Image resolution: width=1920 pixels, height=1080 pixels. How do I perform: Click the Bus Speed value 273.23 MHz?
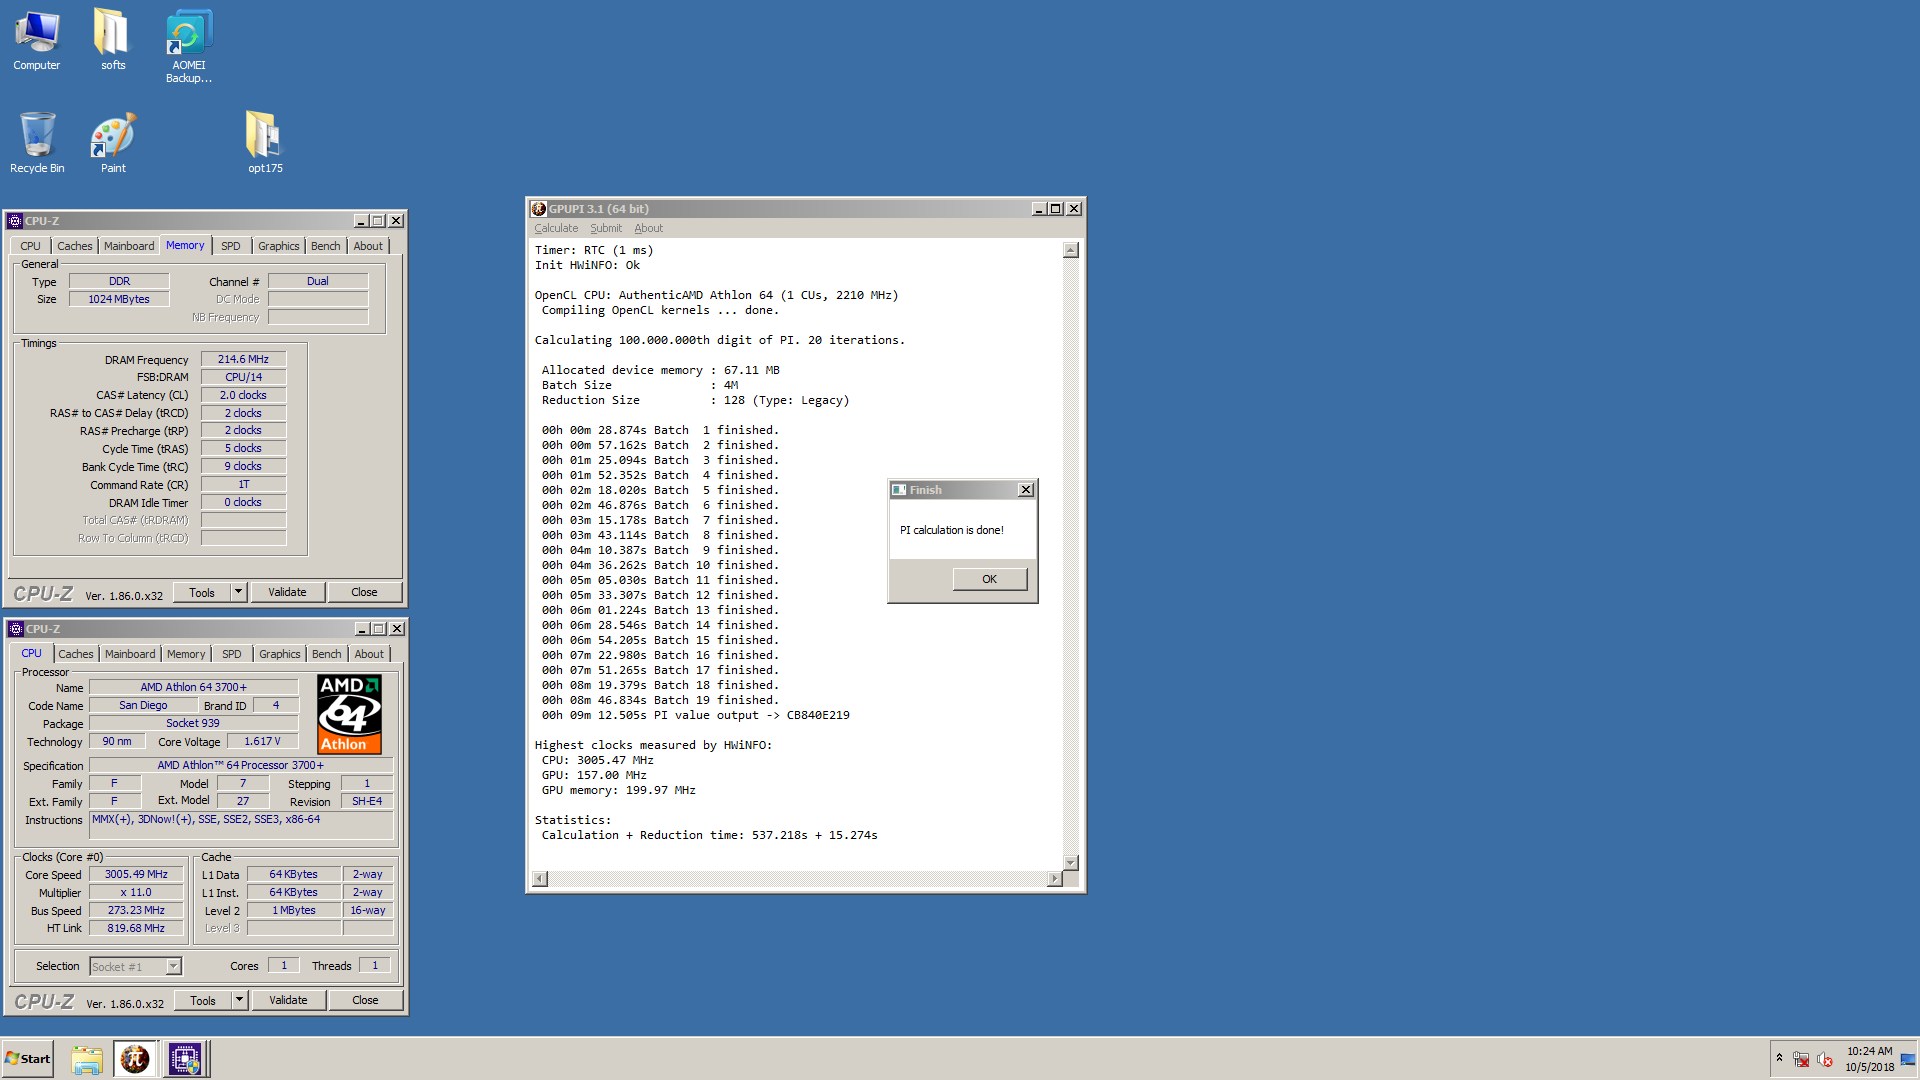136,910
